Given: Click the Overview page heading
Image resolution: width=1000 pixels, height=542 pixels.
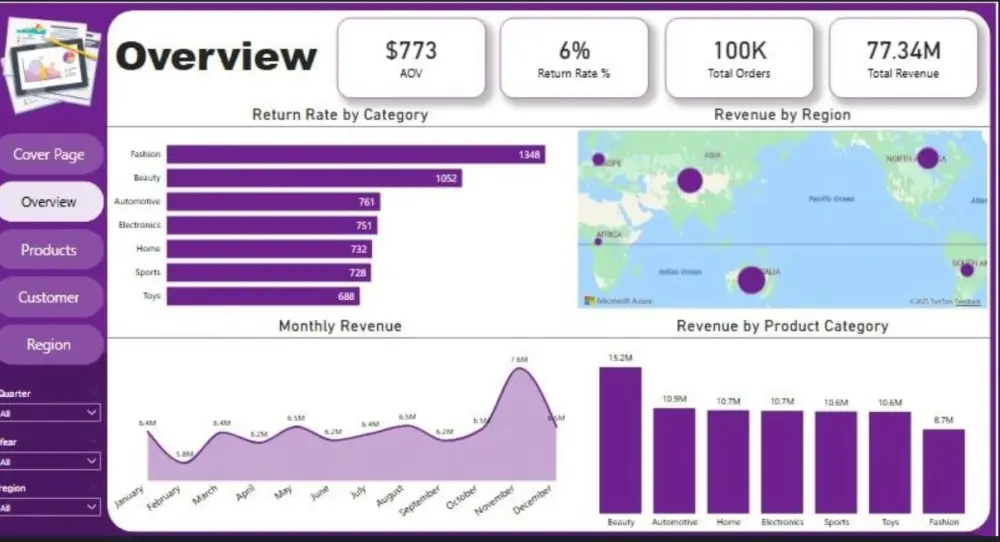Looking at the screenshot, I should pos(216,56).
